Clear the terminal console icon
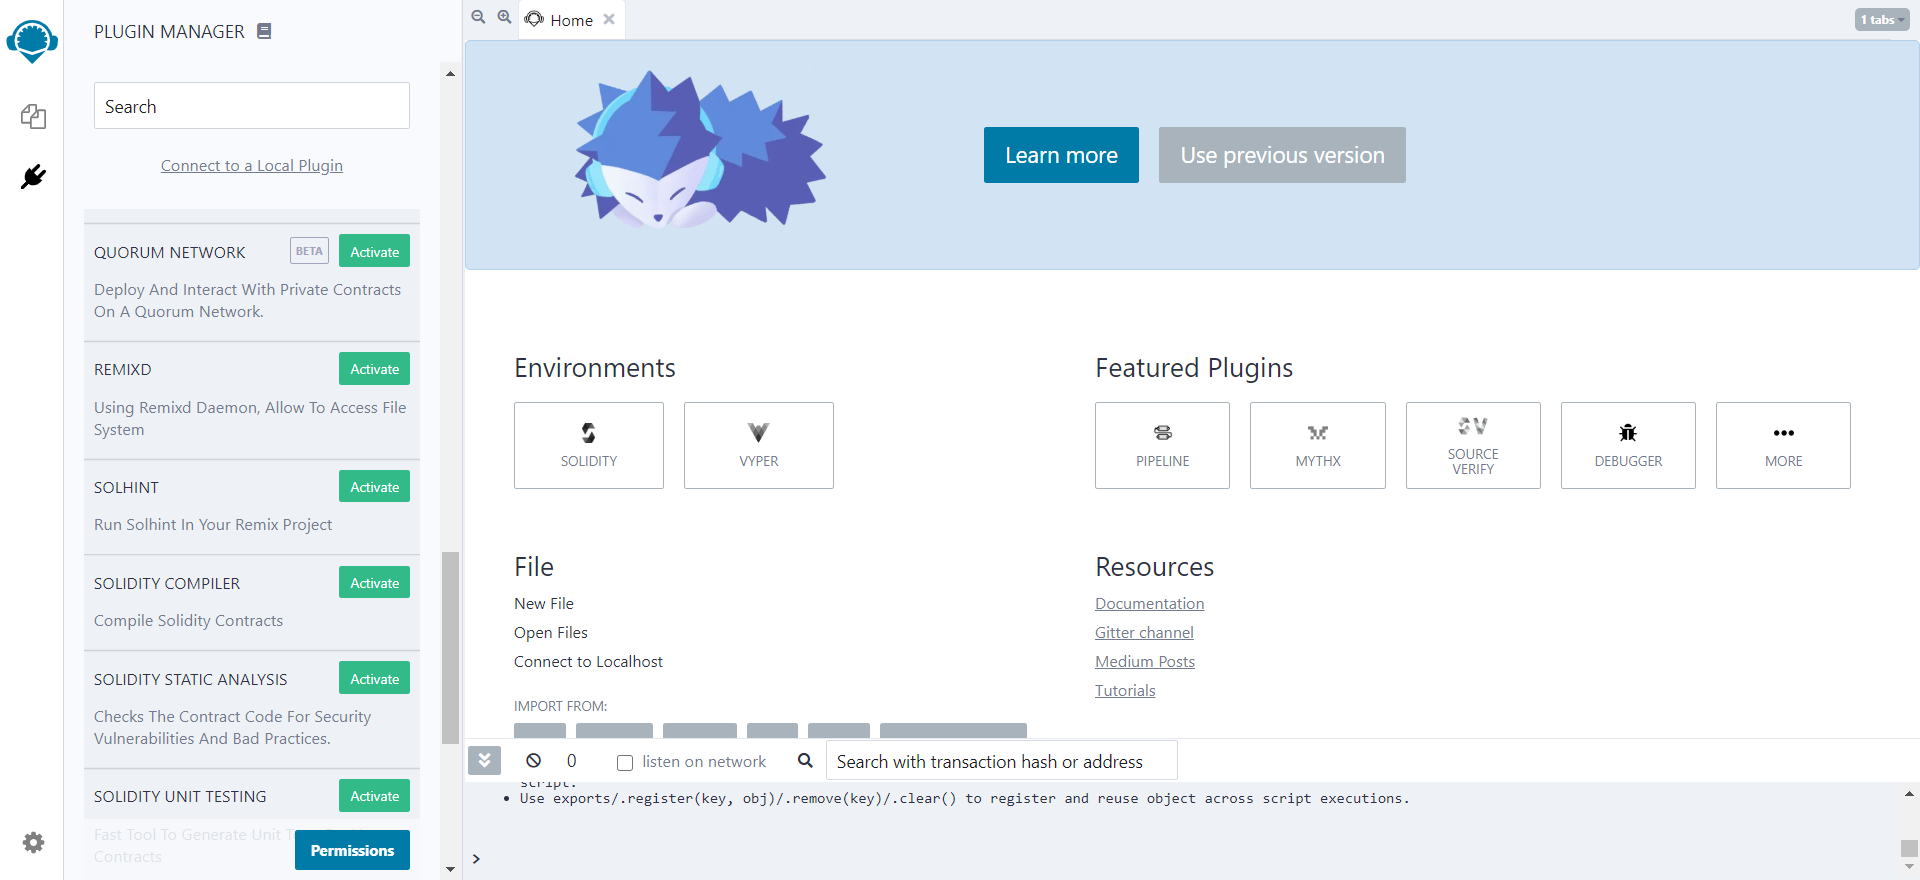The image size is (1920, 880). 534,761
